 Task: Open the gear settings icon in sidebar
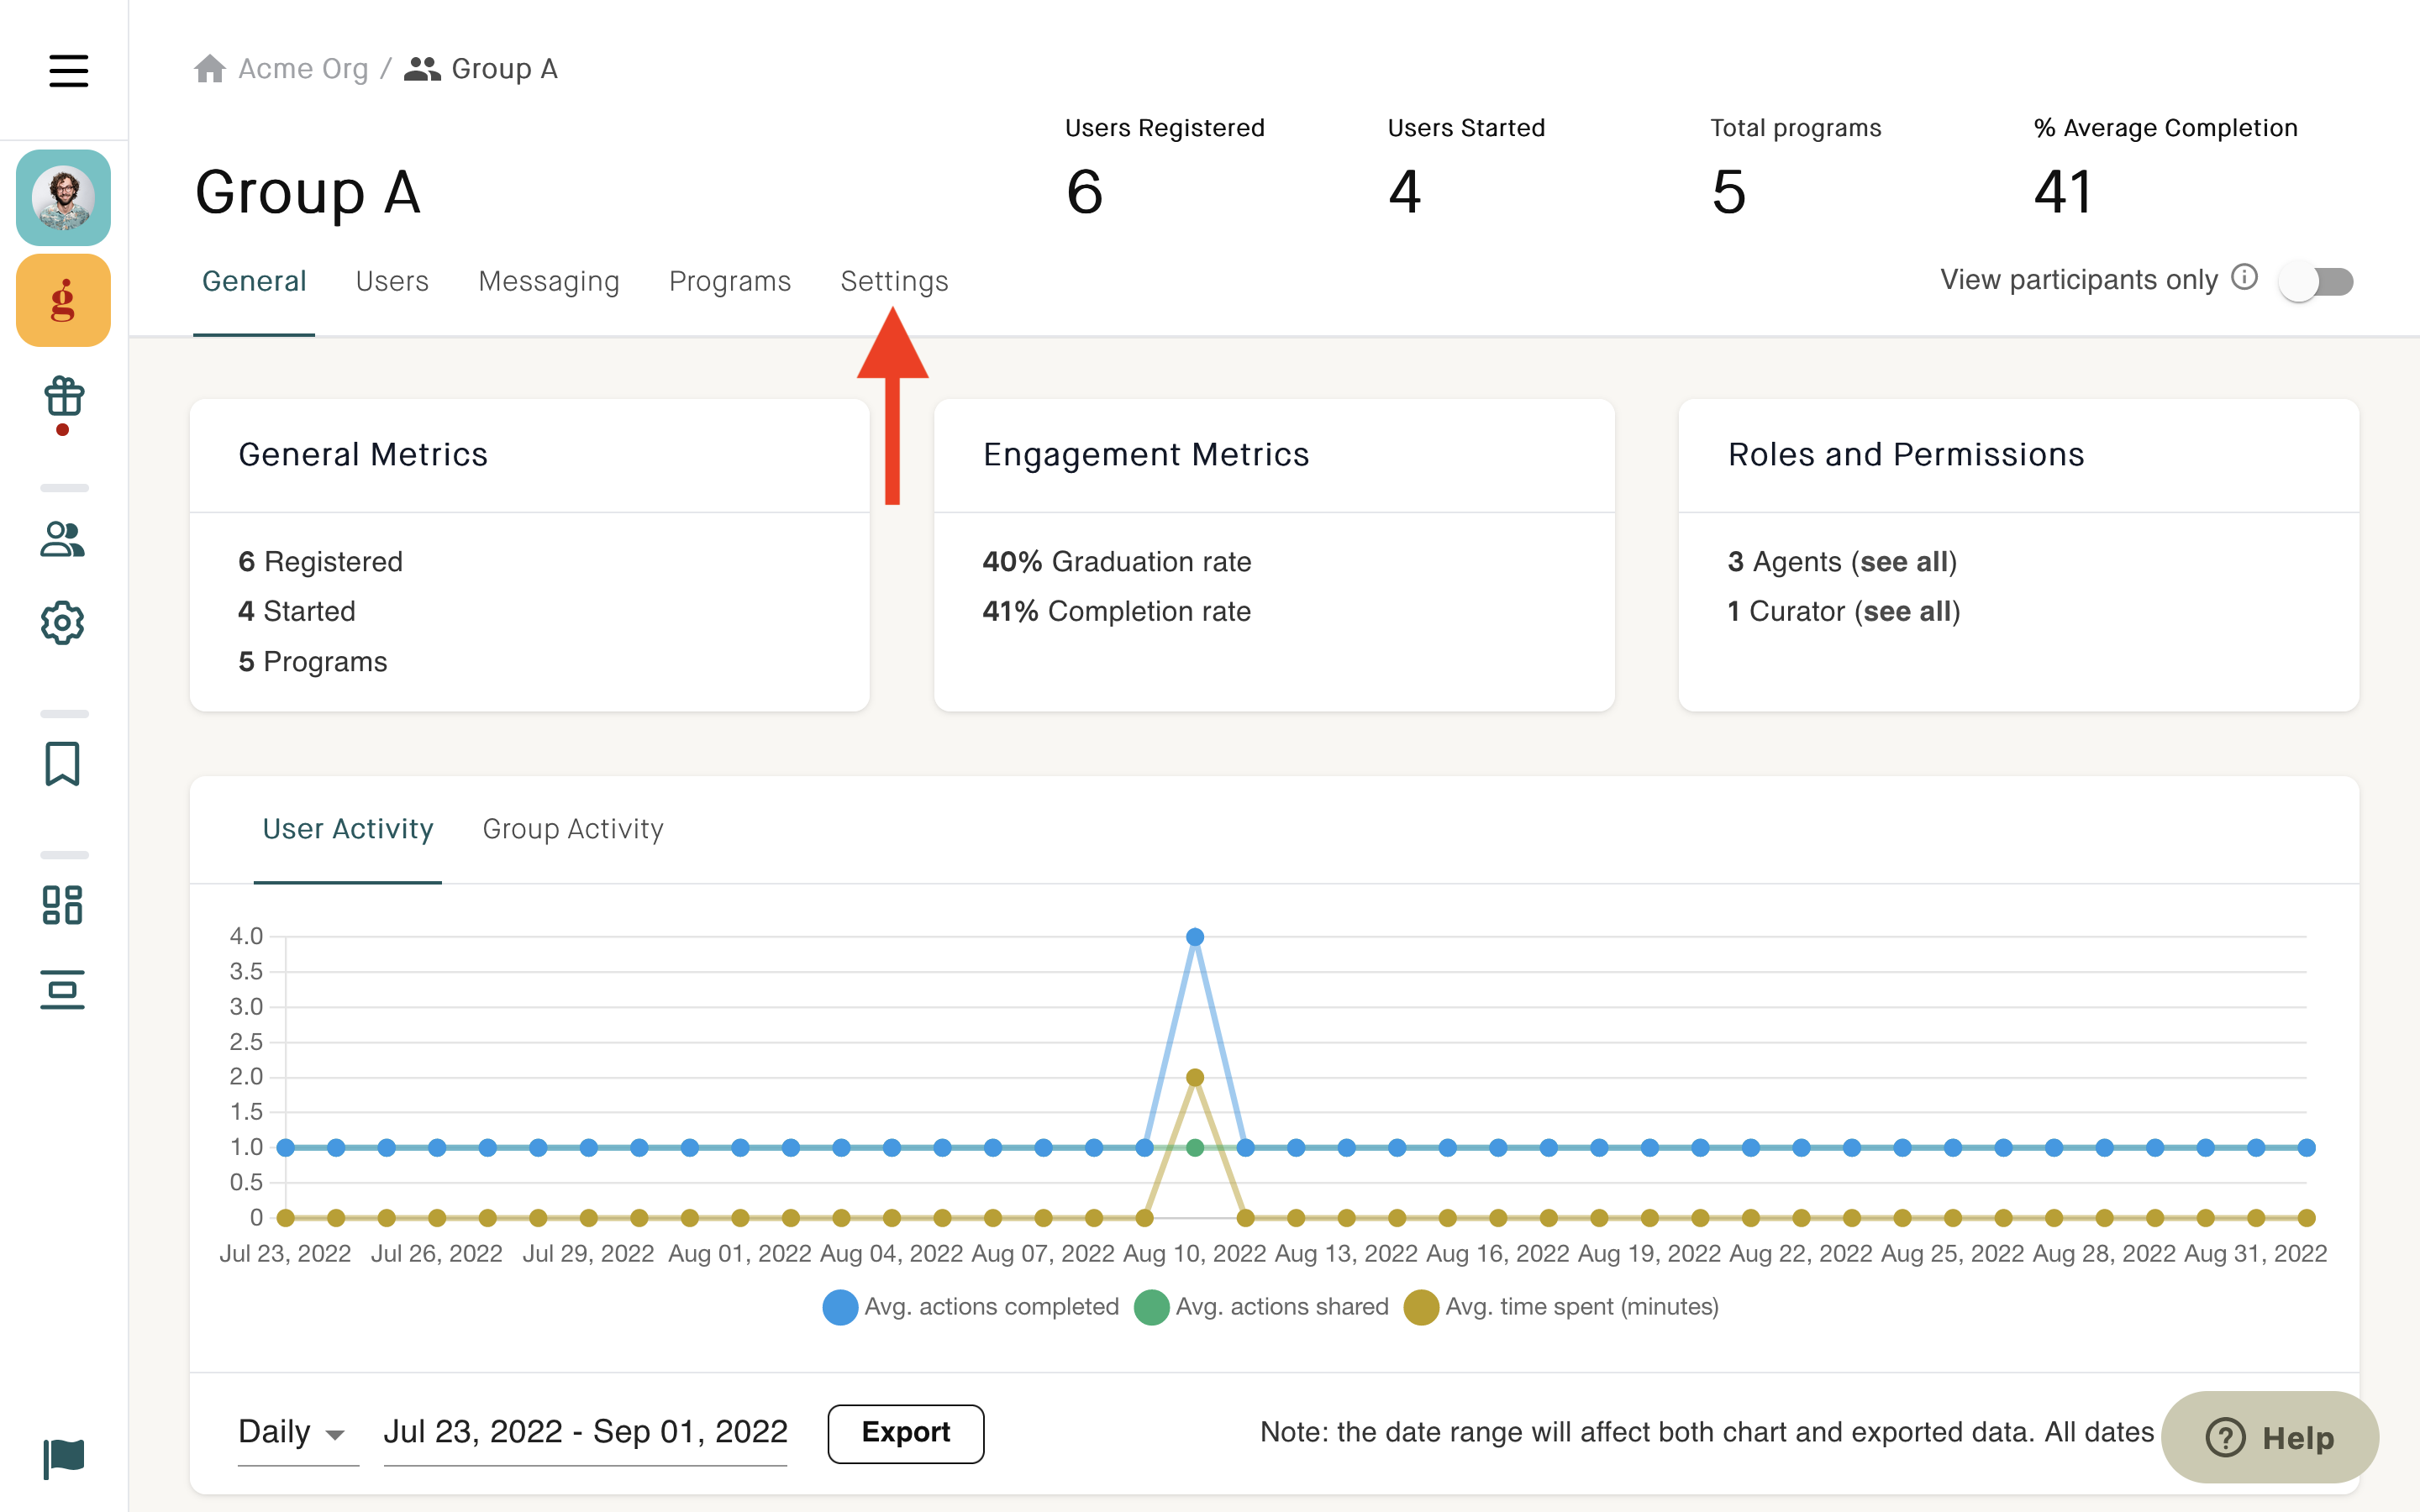(x=62, y=623)
